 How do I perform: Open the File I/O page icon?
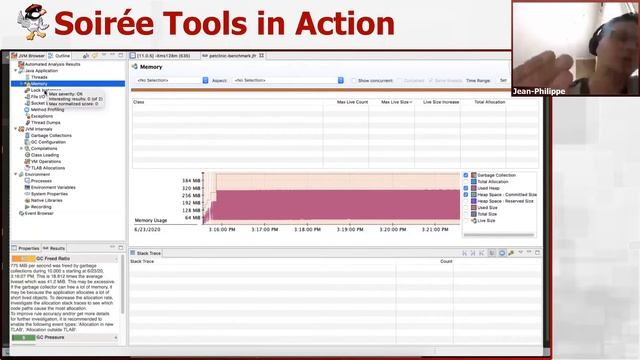pos(27,97)
